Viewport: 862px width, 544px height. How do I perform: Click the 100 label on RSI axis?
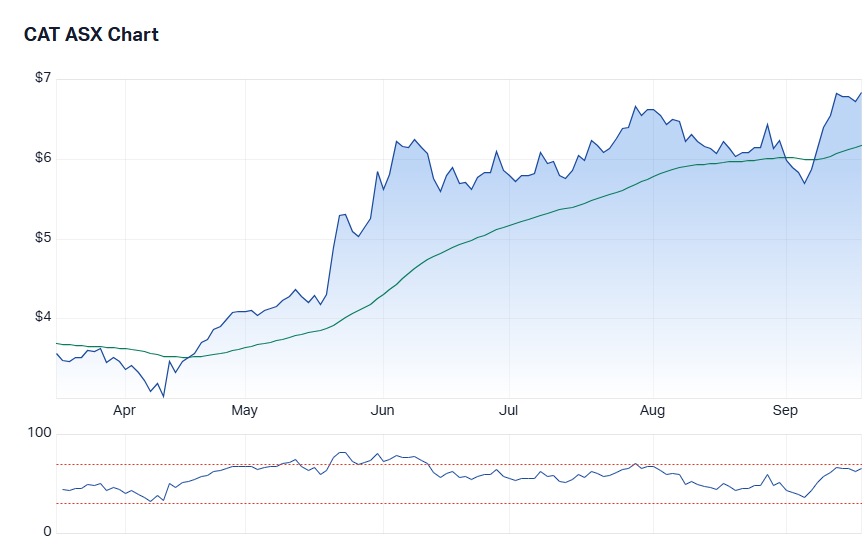[40, 434]
